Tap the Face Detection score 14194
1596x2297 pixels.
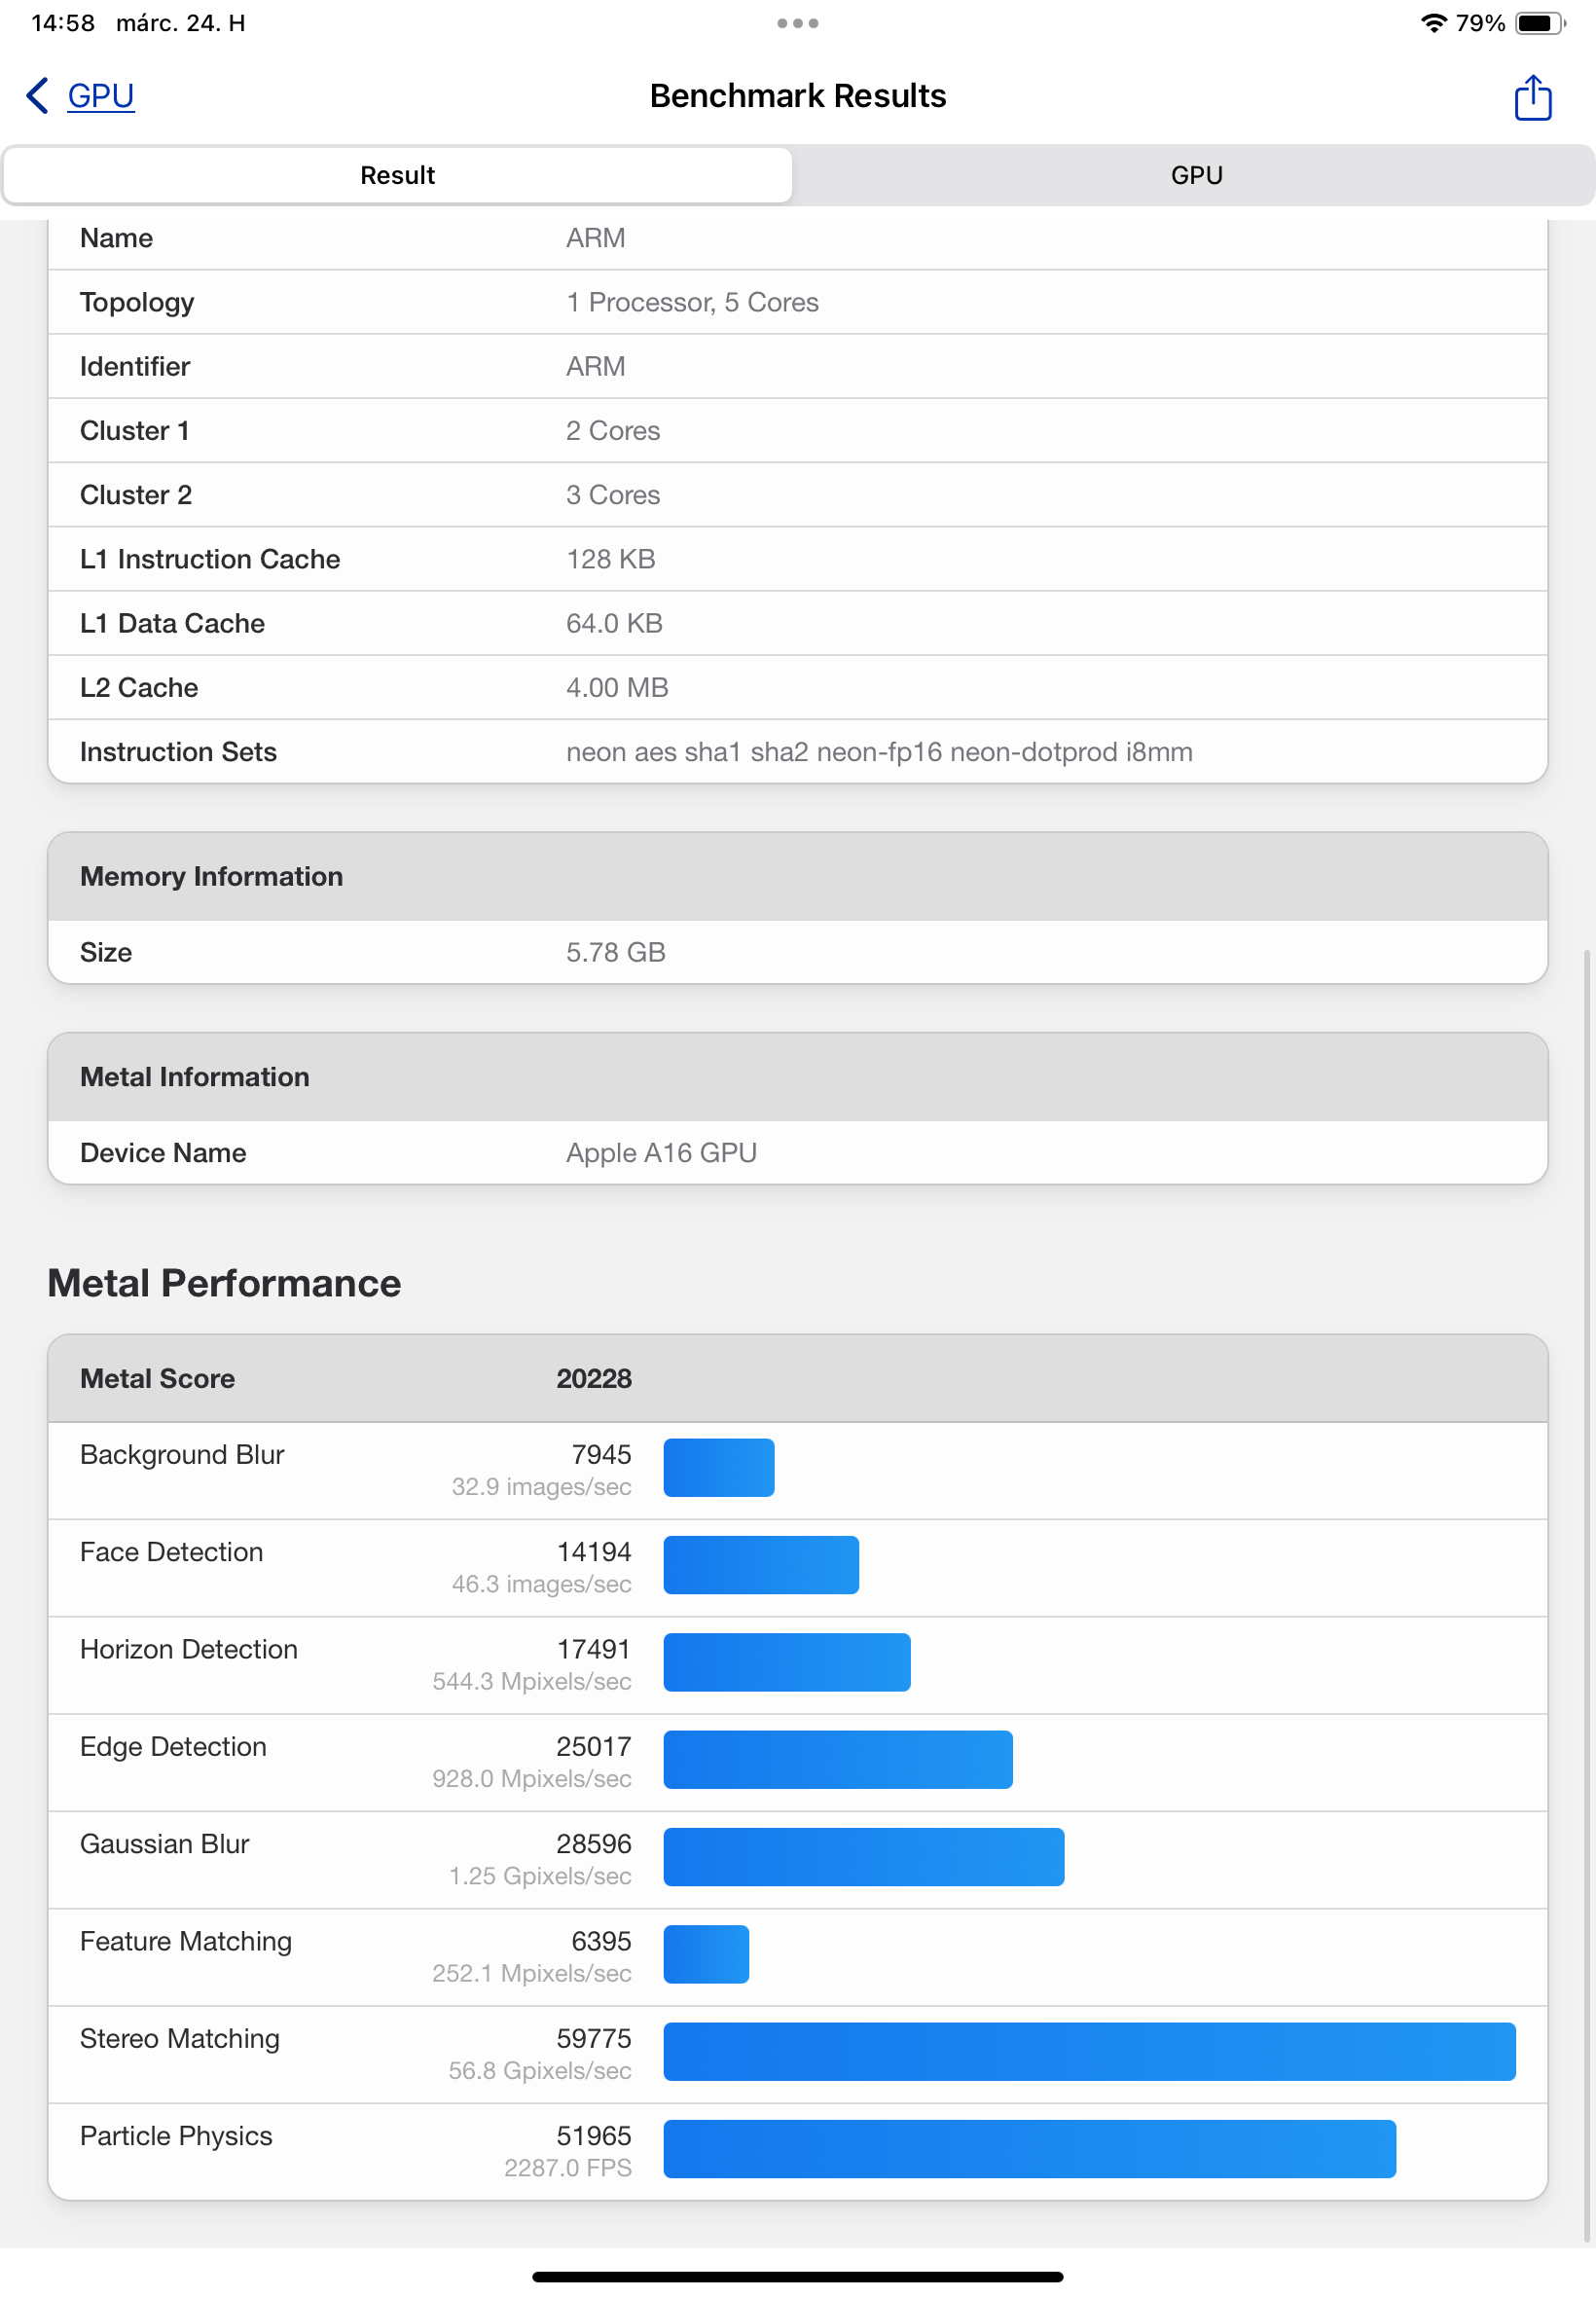(594, 1551)
